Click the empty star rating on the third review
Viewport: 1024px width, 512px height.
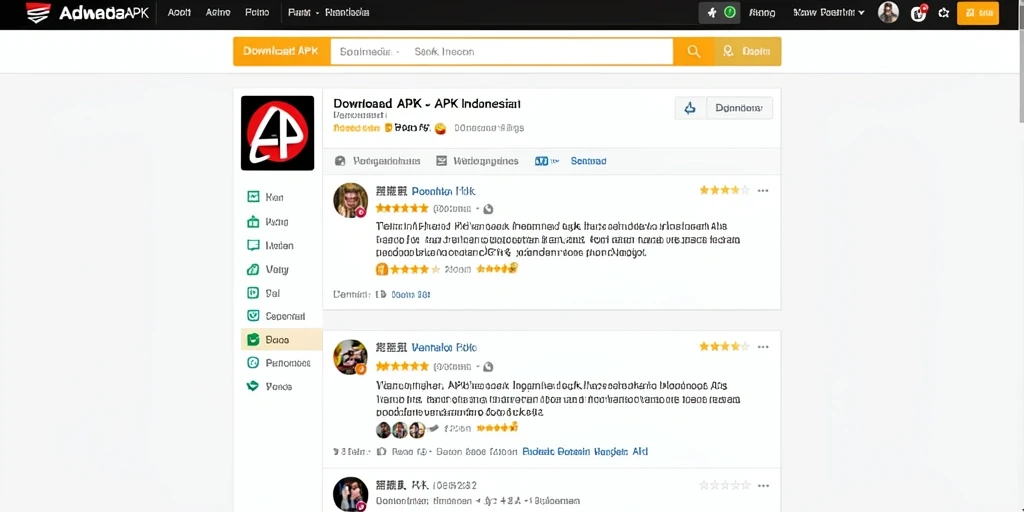(724, 485)
